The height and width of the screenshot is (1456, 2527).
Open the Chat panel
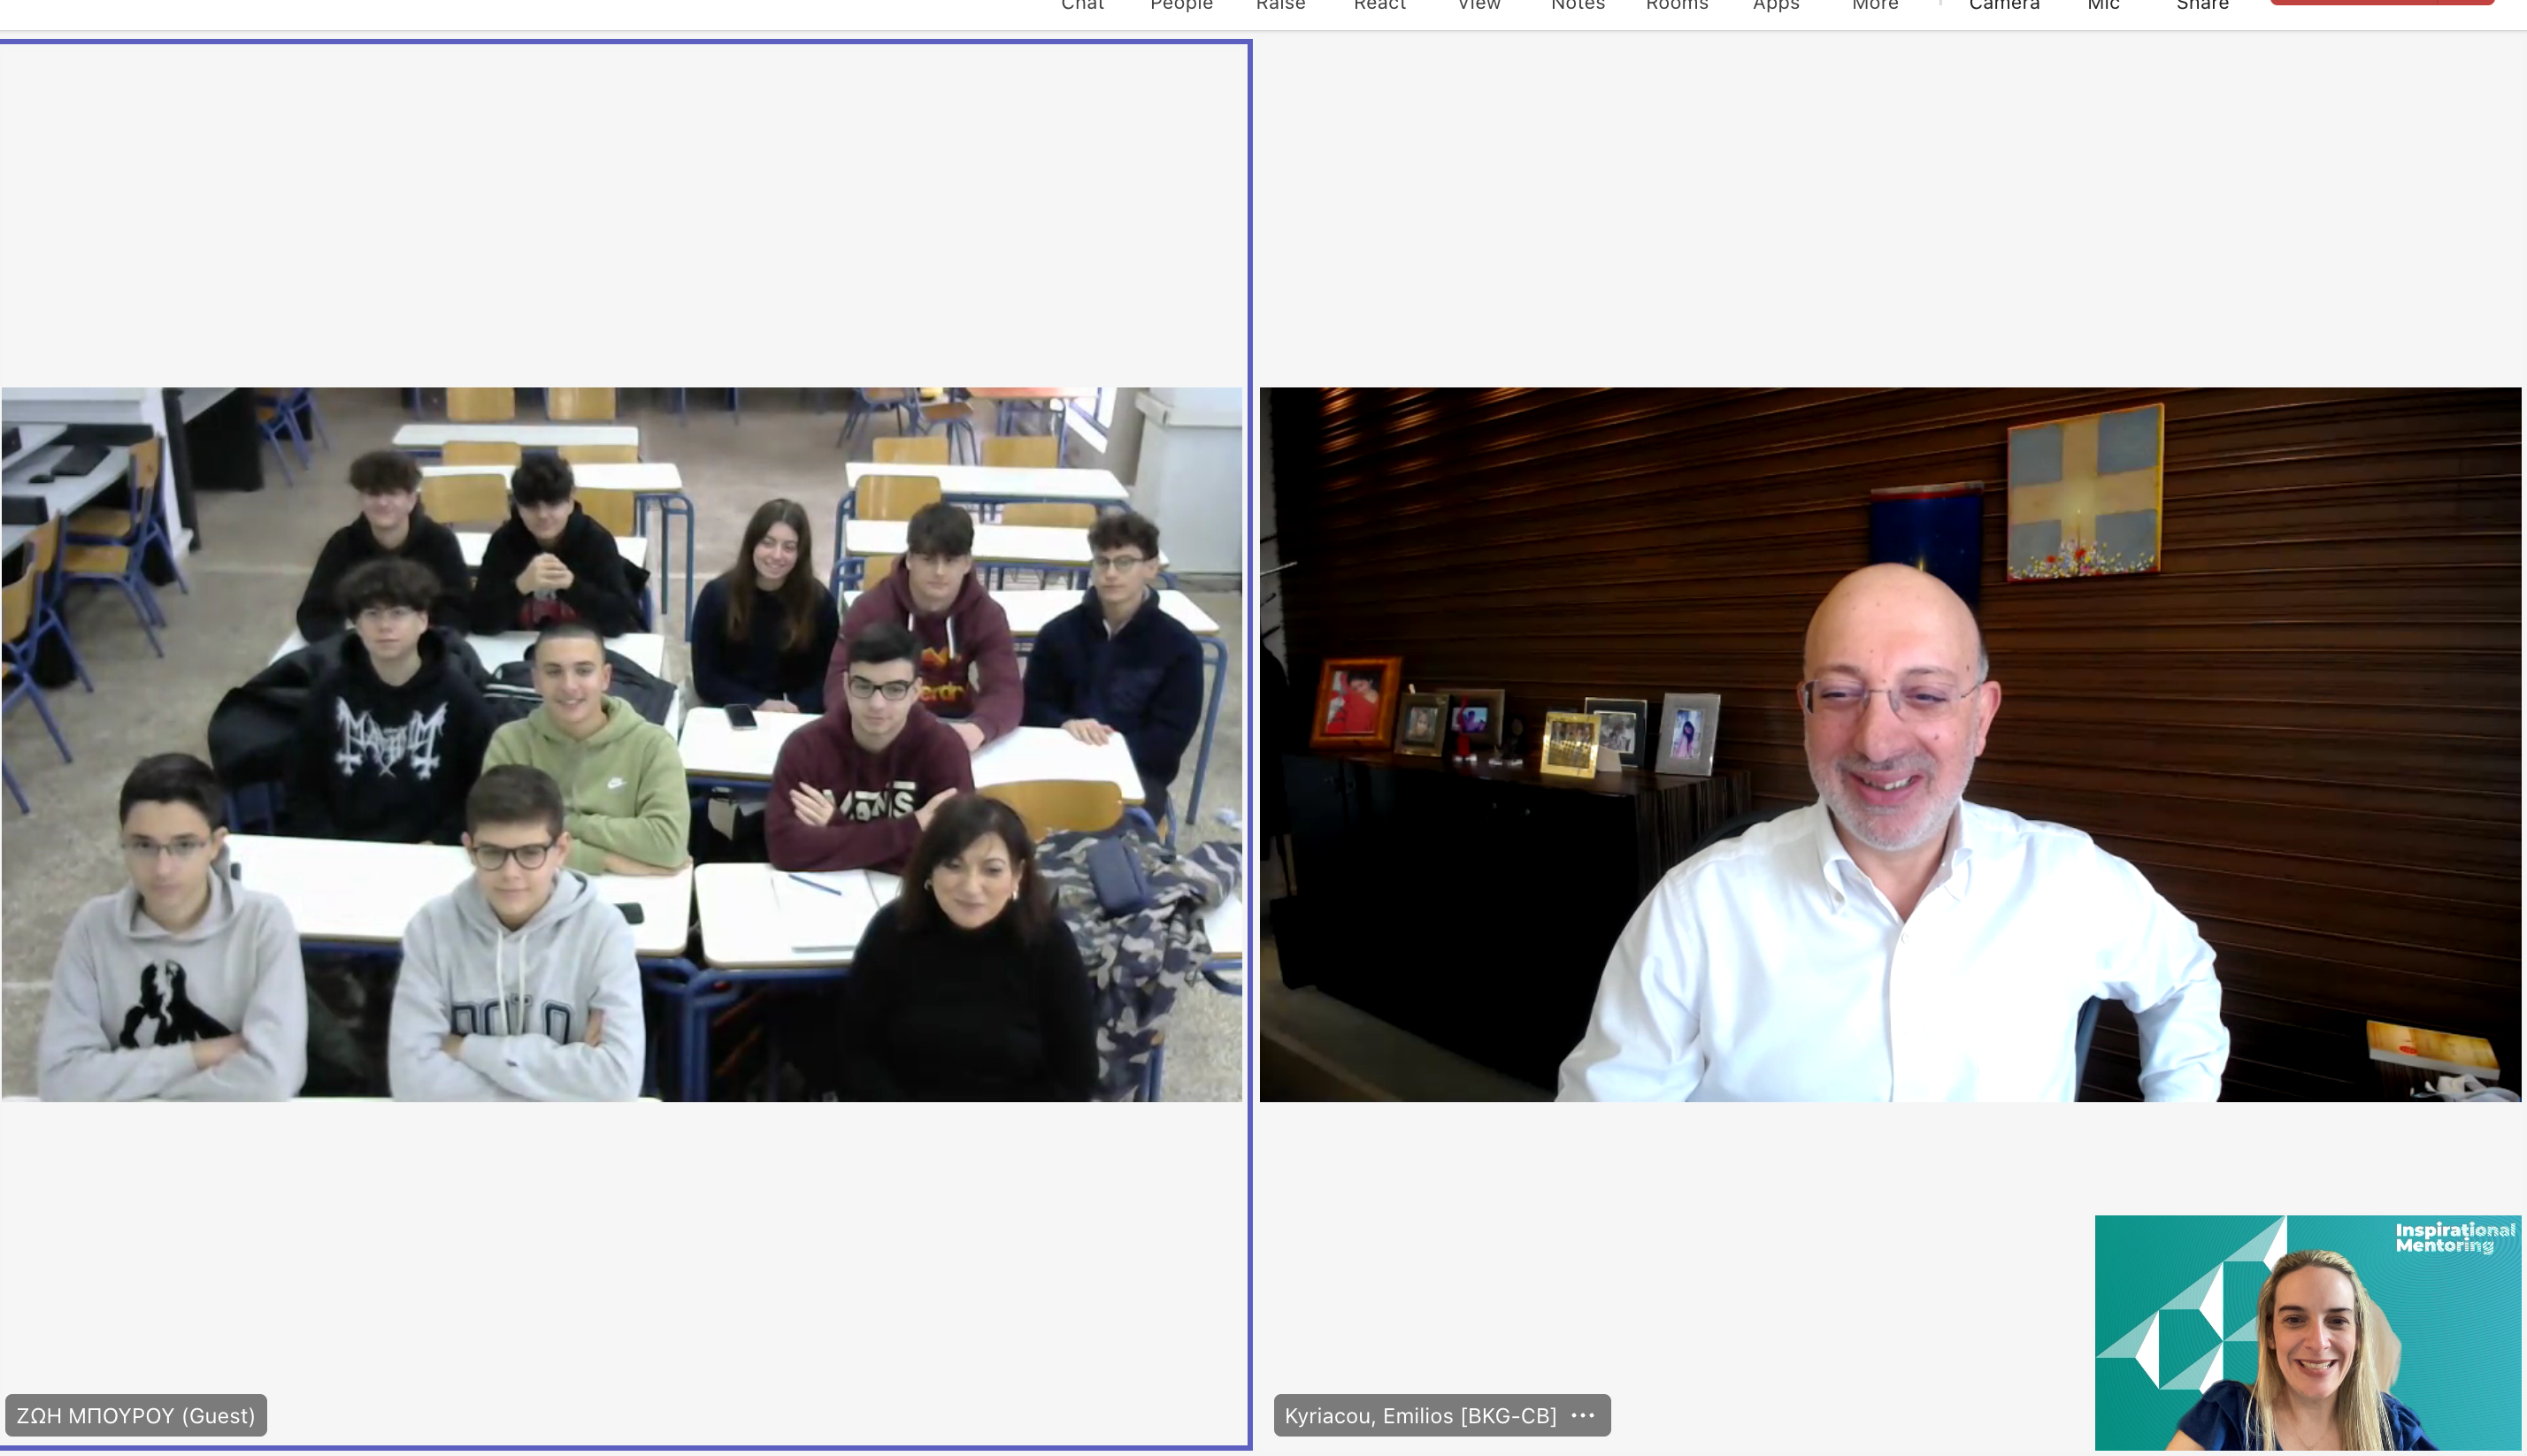click(x=1082, y=5)
